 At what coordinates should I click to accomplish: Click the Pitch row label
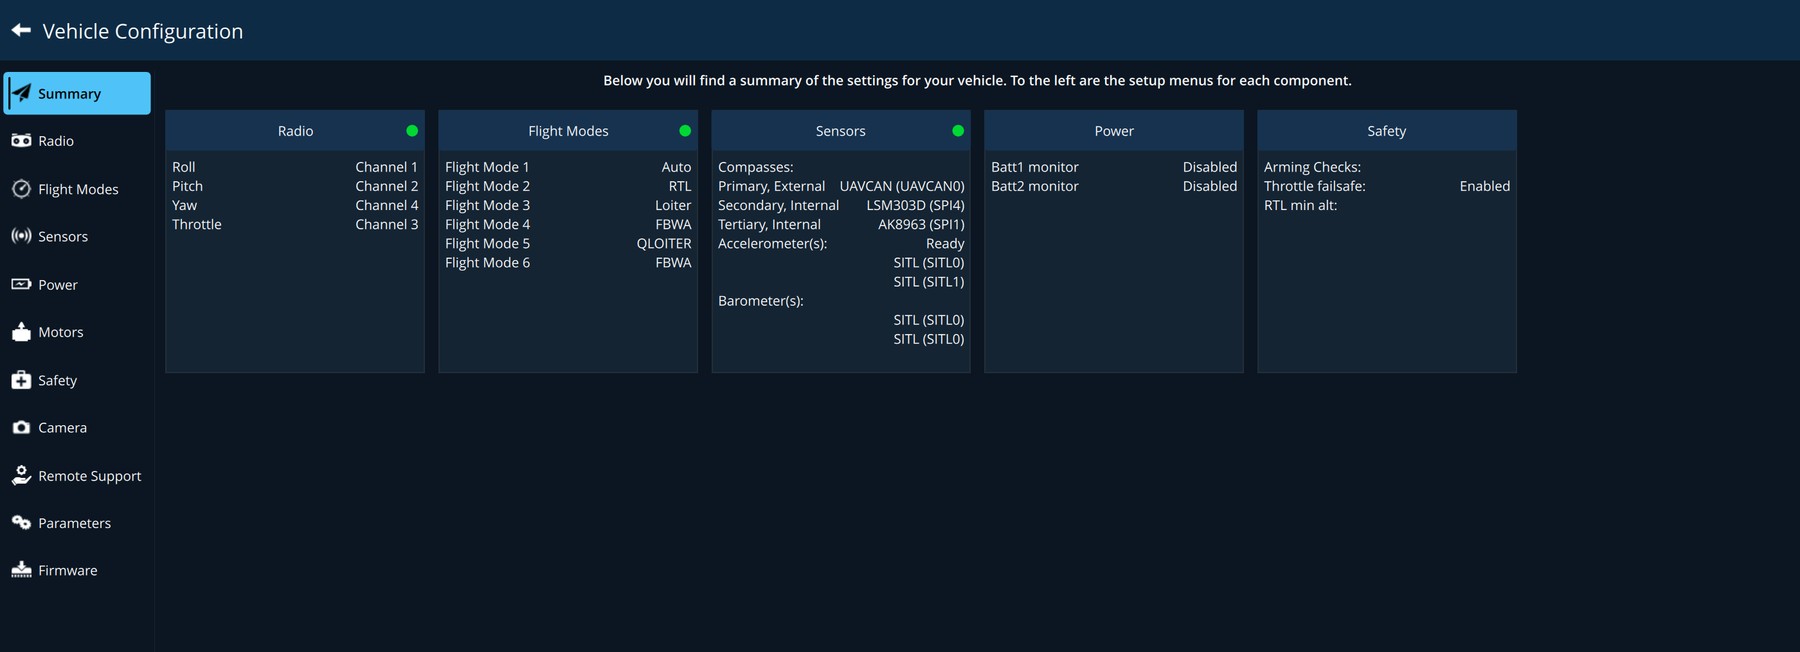[x=187, y=186]
